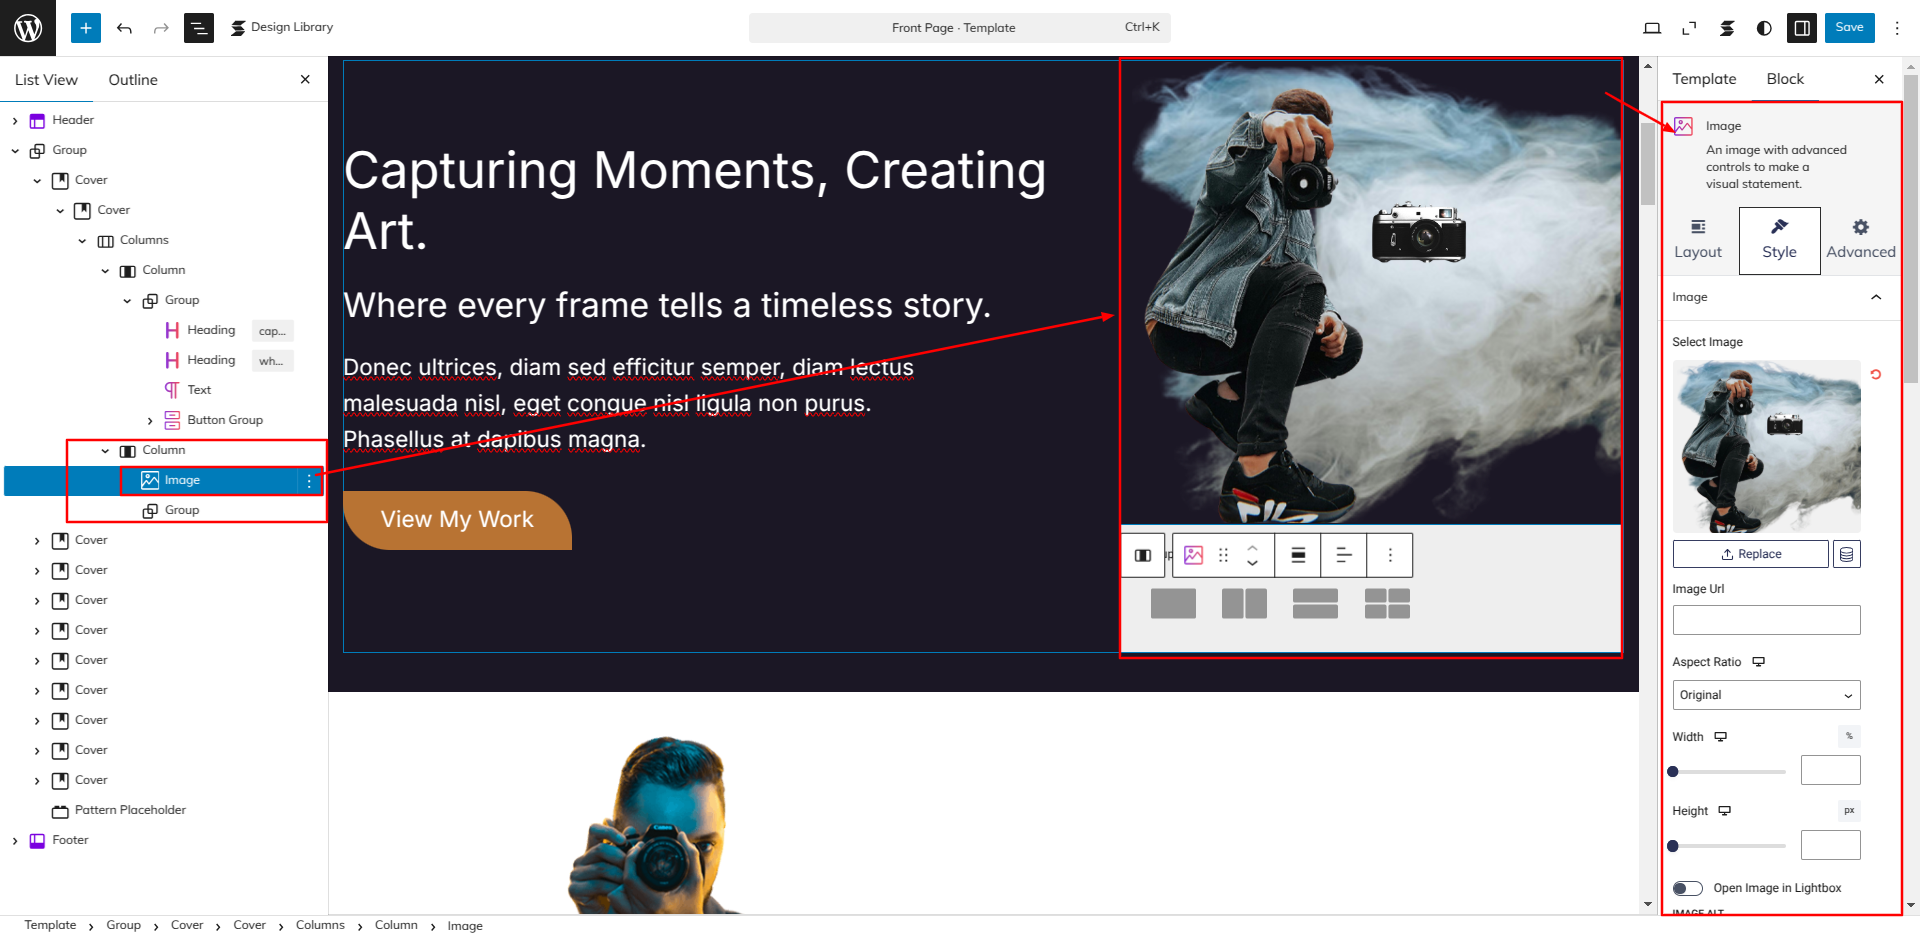Viewport: 1920px width, 938px height.
Task: Click the selected image thumbnail preview
Action: pyautogui.click(x=1766, y=446)
